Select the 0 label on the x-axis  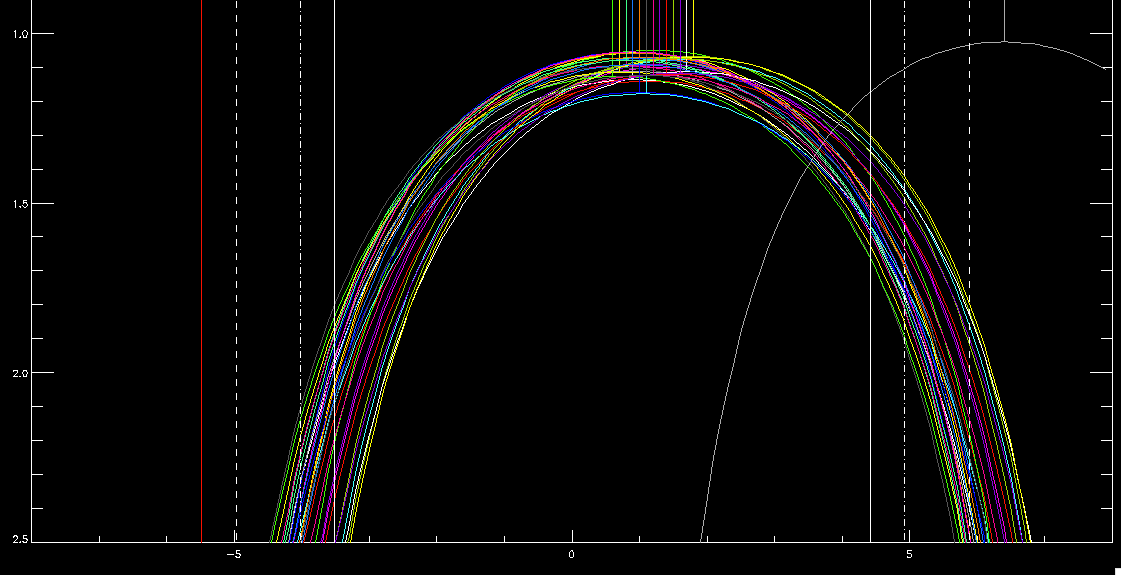point(571,555)
